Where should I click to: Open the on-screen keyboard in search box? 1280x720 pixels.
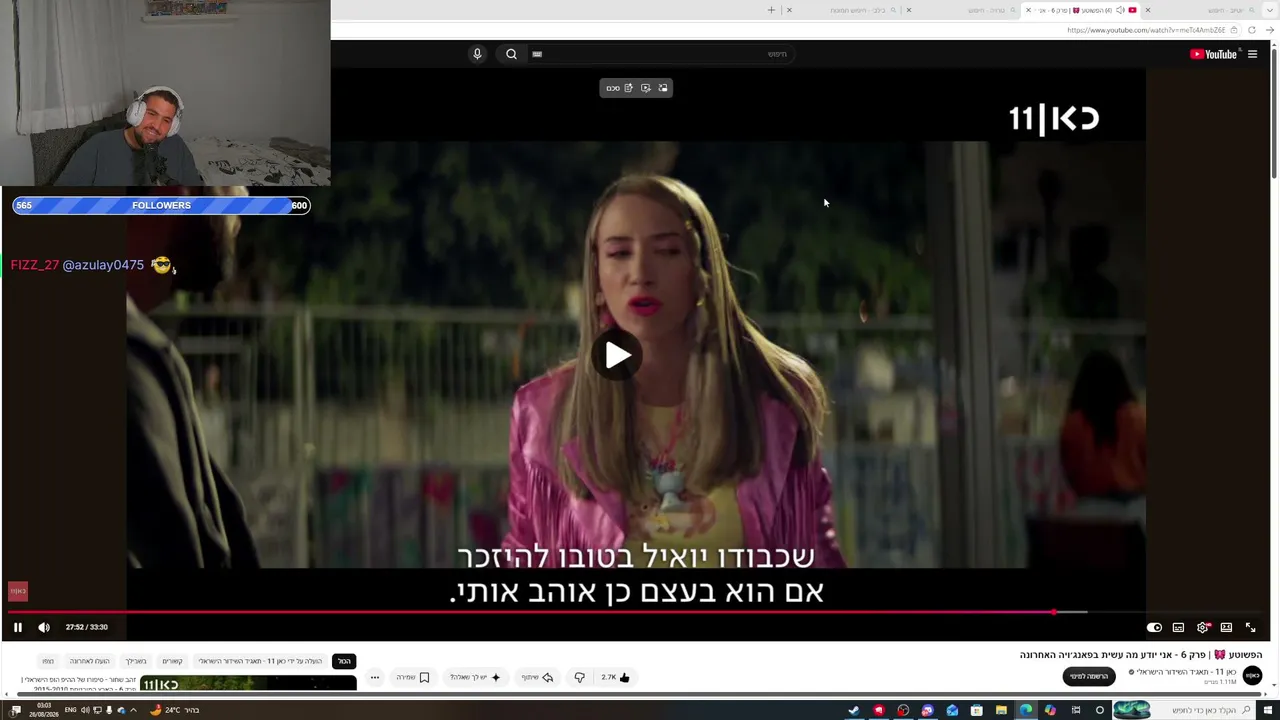point(537,54)
